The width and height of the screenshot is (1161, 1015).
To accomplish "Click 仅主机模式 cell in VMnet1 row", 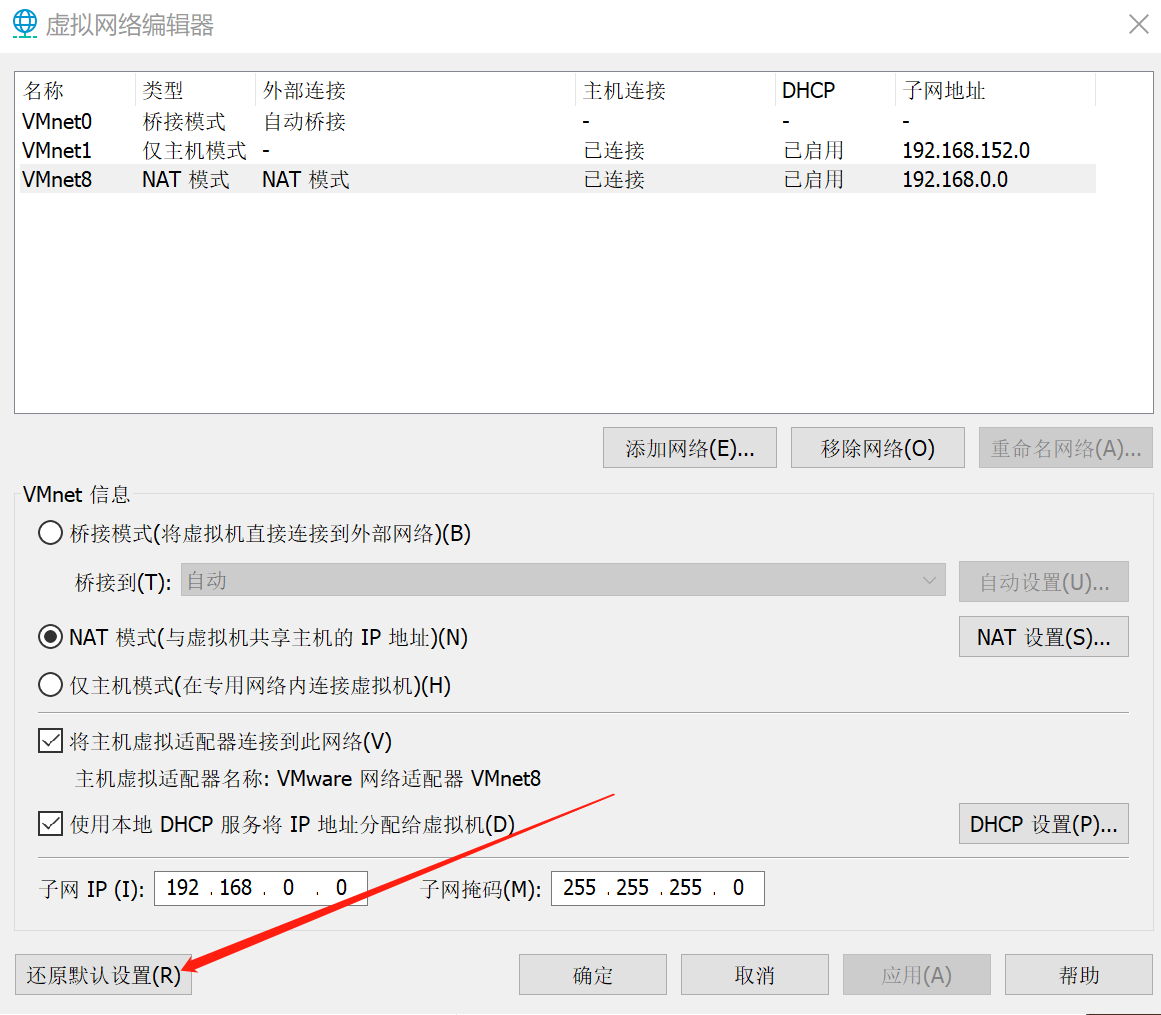I will (x=194, y=150).
